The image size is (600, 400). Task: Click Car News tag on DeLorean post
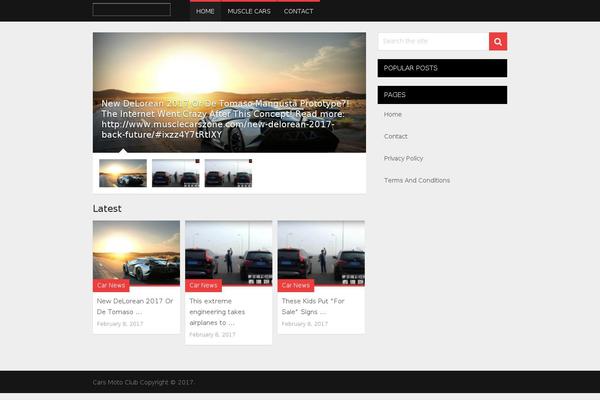(111, 285)
